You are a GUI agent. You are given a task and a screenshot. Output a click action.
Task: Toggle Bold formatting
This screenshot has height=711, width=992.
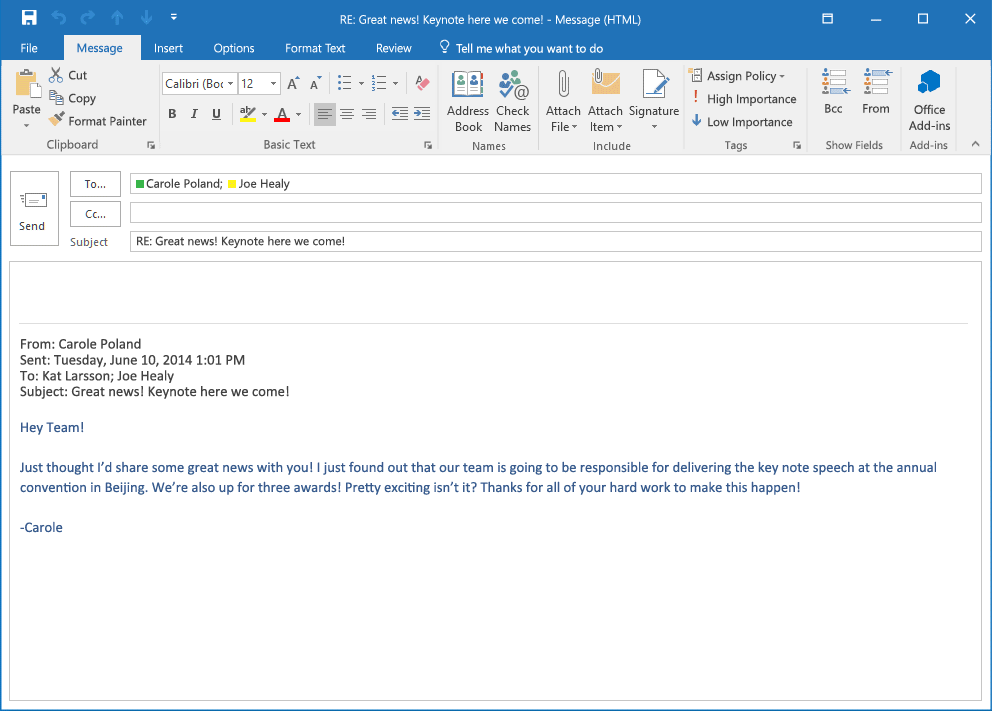pos(172,114)
